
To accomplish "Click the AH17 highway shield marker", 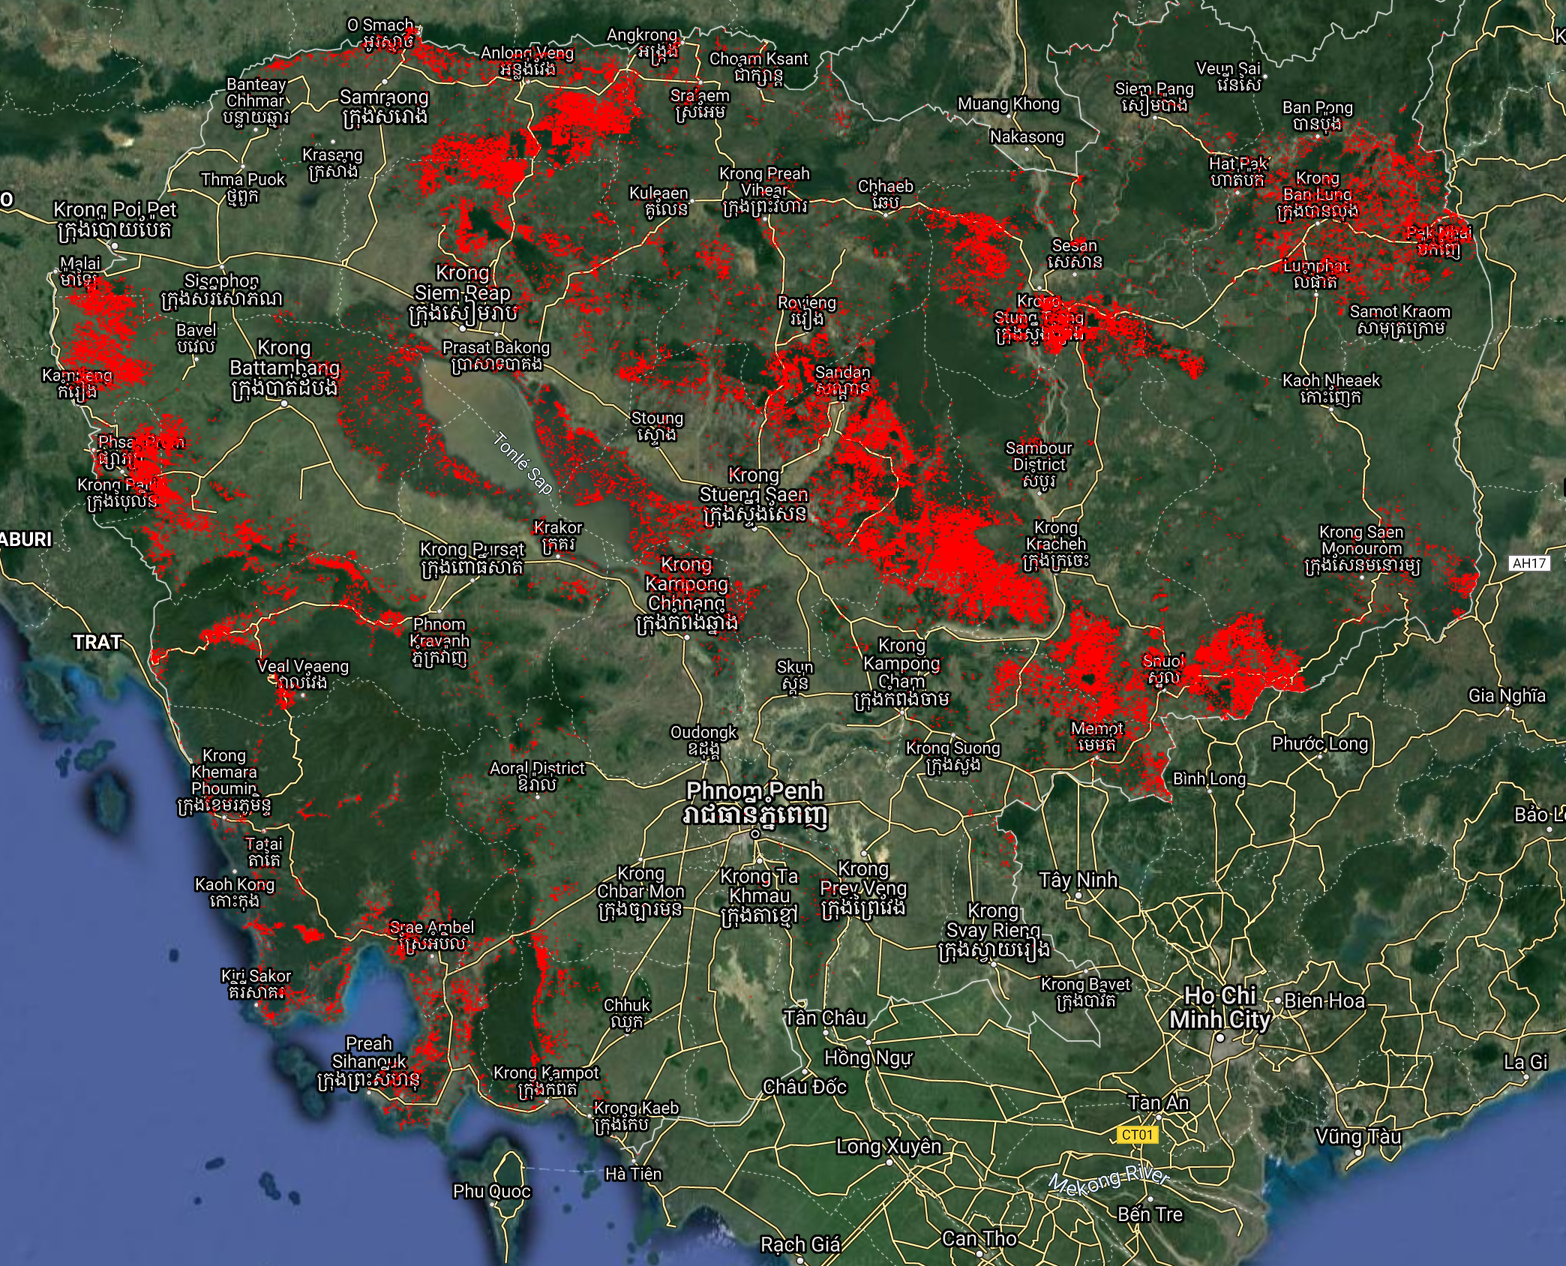I will coord(1529,563).
